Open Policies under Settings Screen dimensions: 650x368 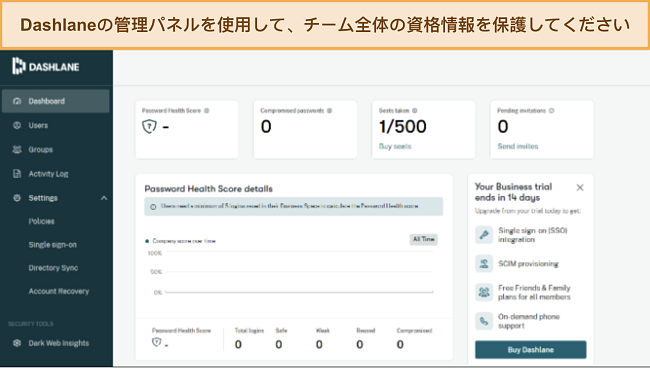41,221
